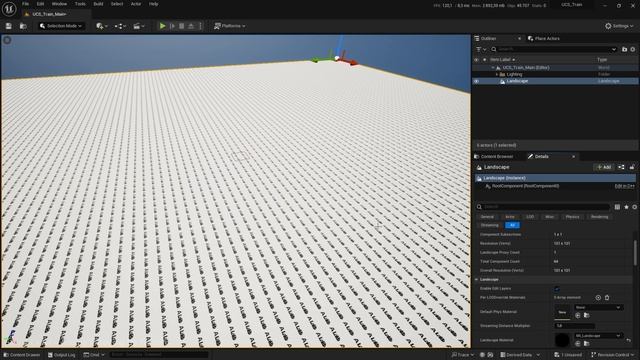Open the Settings dropdown
The height and width of the screenshot is (360, 640).
619,26
